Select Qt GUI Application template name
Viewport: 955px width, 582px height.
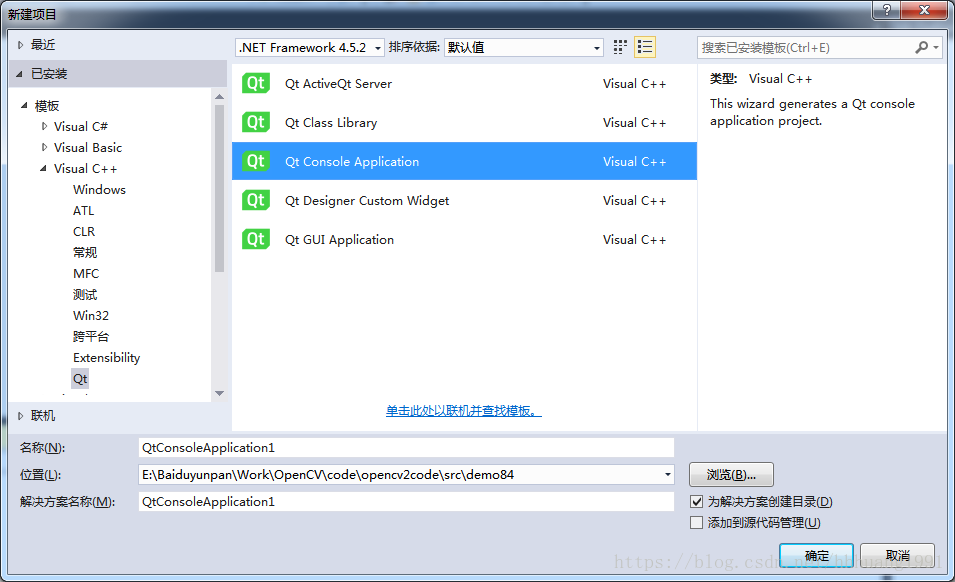(x=339, y=239)
